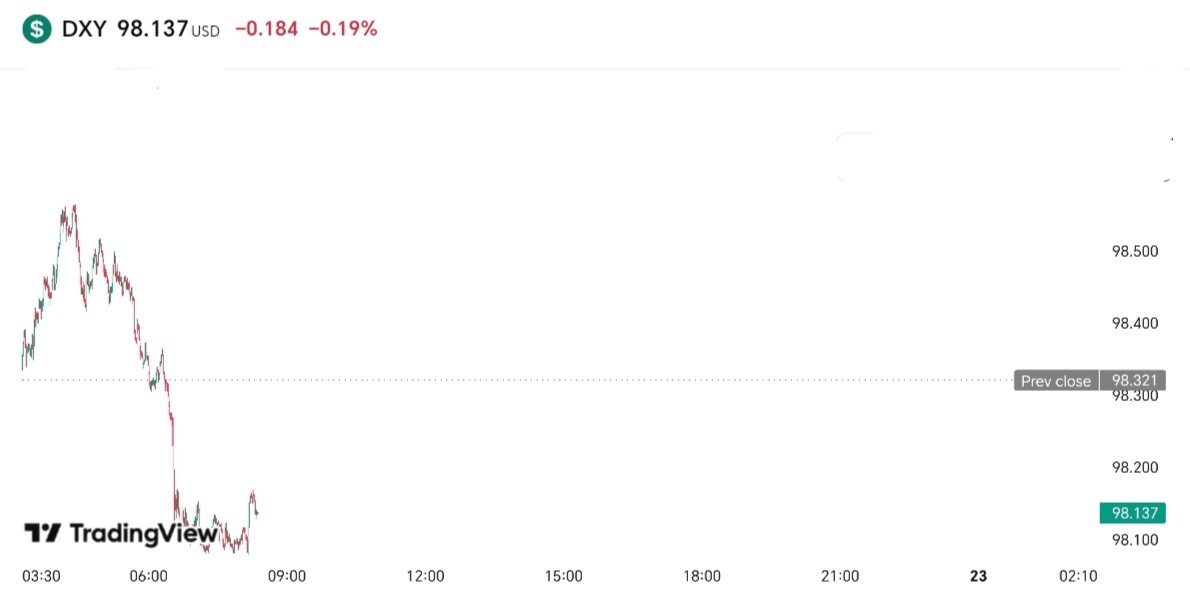The height and width of the screenshot is (608, 1190).
Task: Click the 98.200 price axis label
Action: [x=1135, y=467]
